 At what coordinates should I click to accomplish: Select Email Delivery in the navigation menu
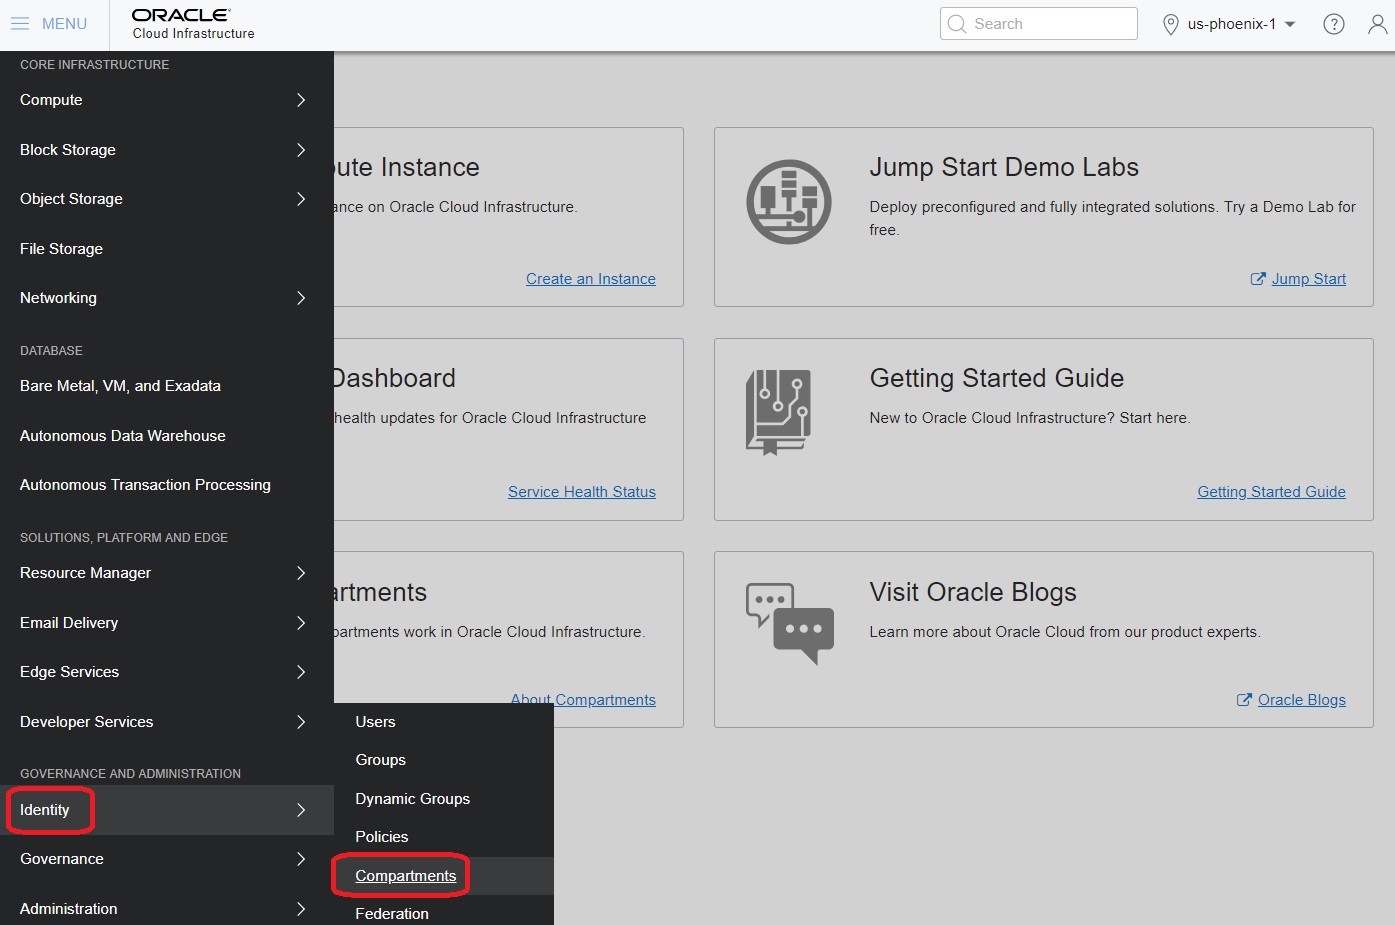69,623
